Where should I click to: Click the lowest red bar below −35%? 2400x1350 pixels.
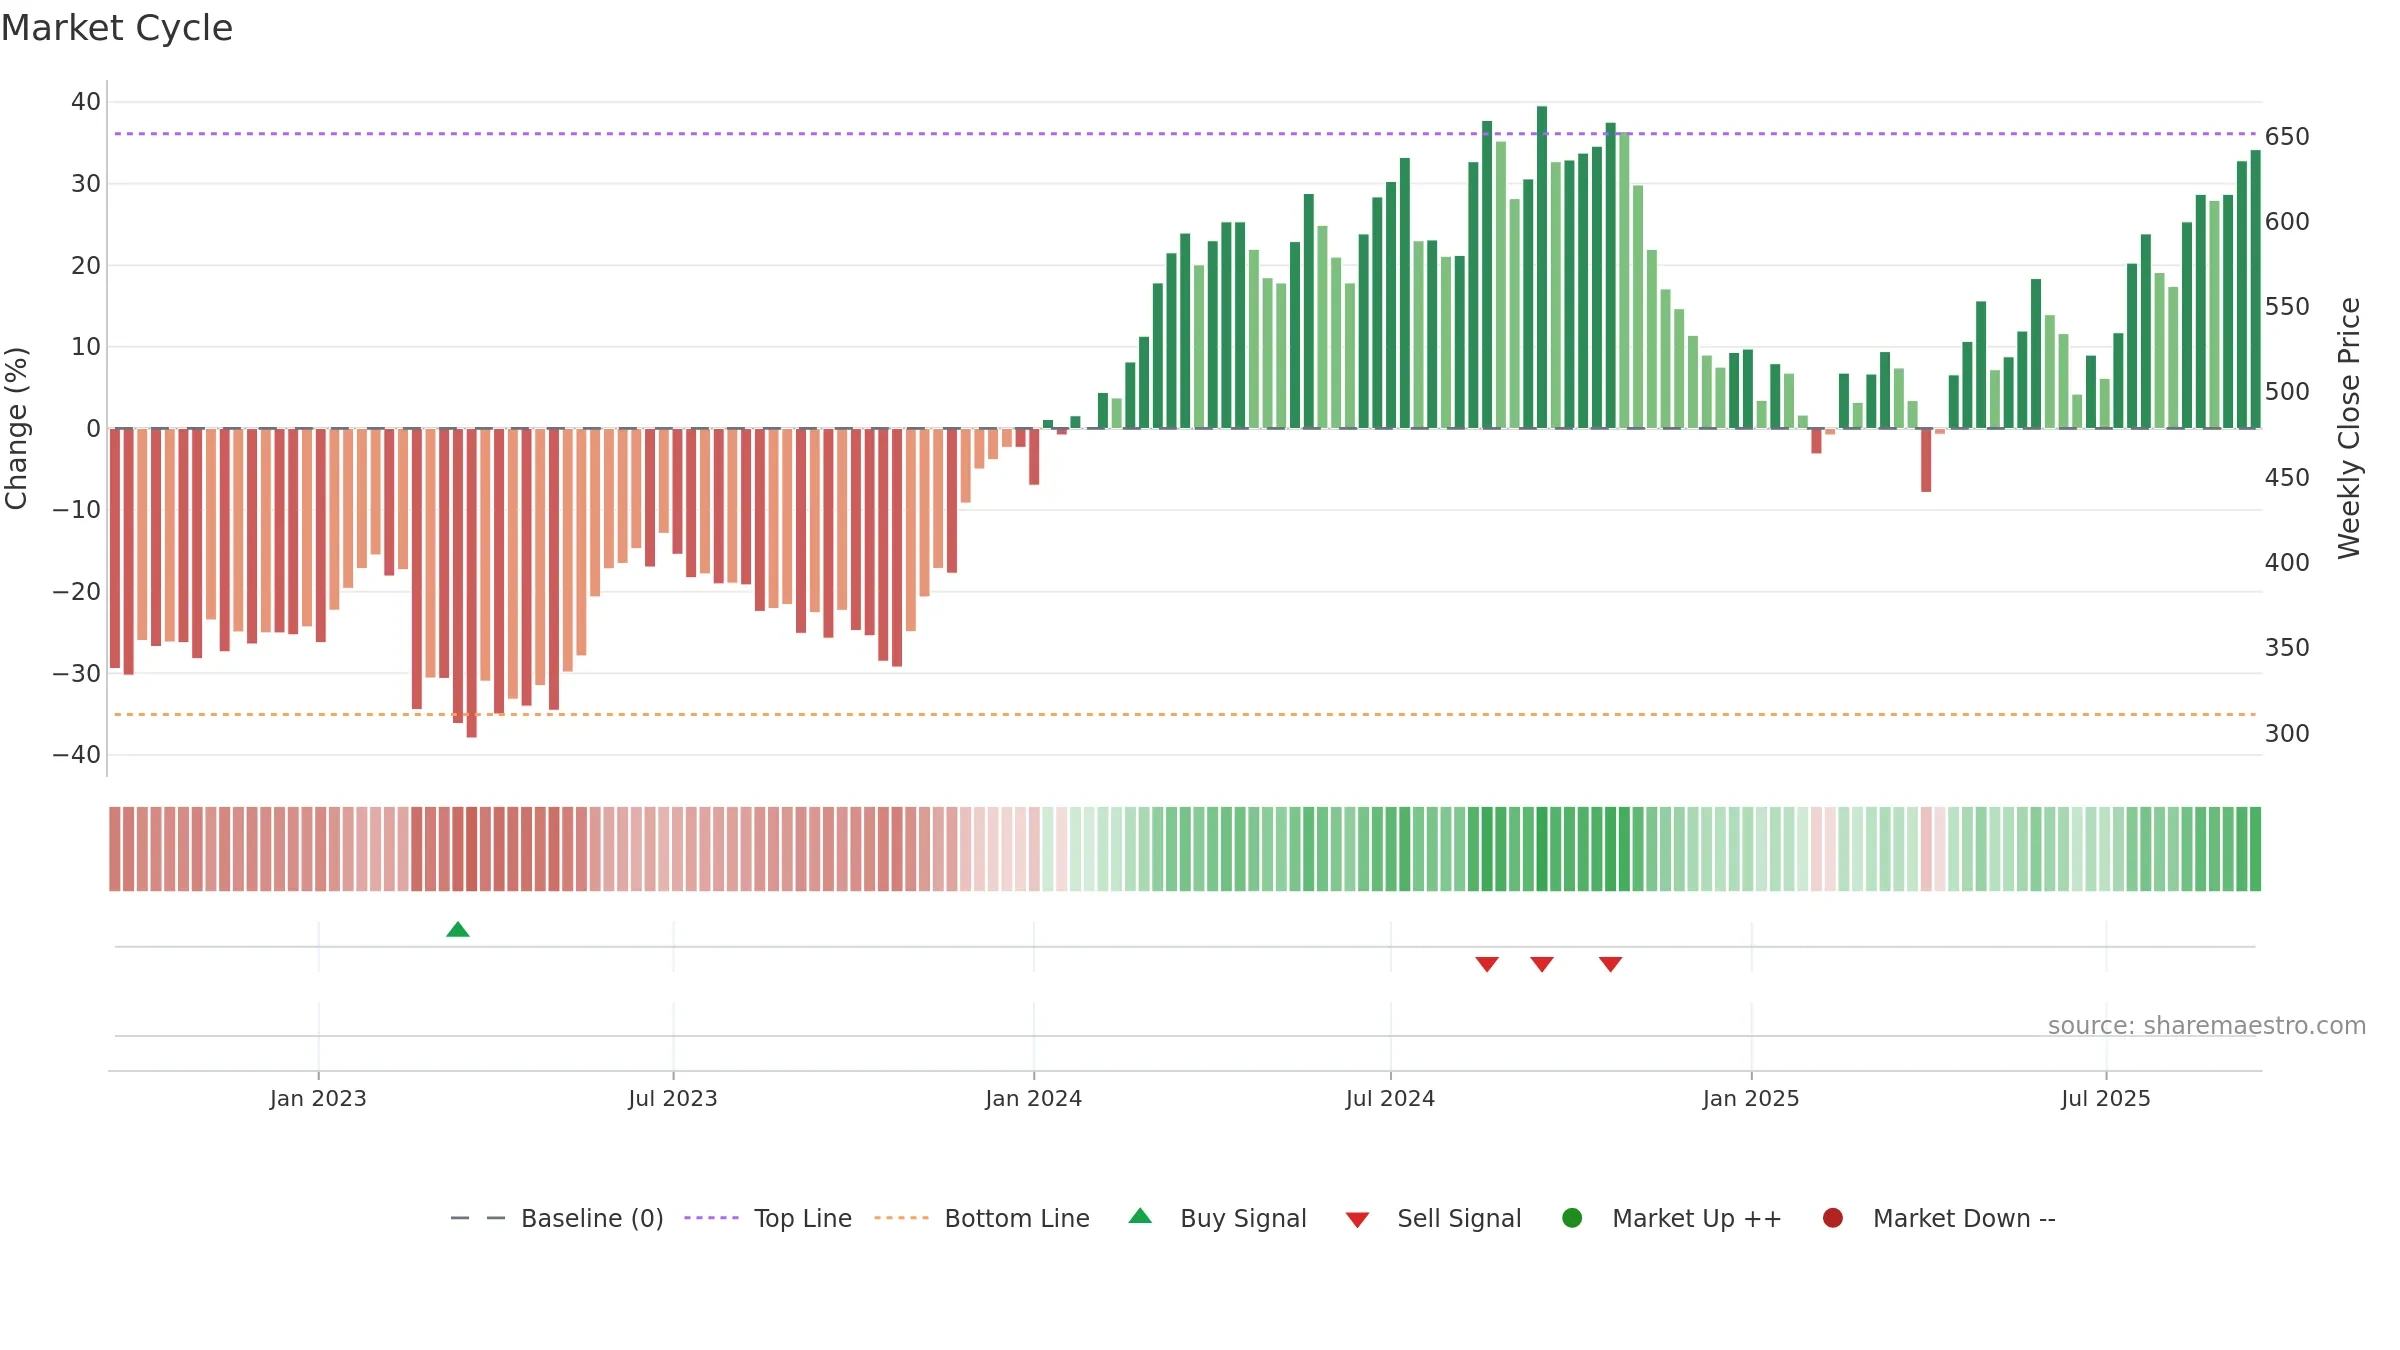(x=472, y=583)
